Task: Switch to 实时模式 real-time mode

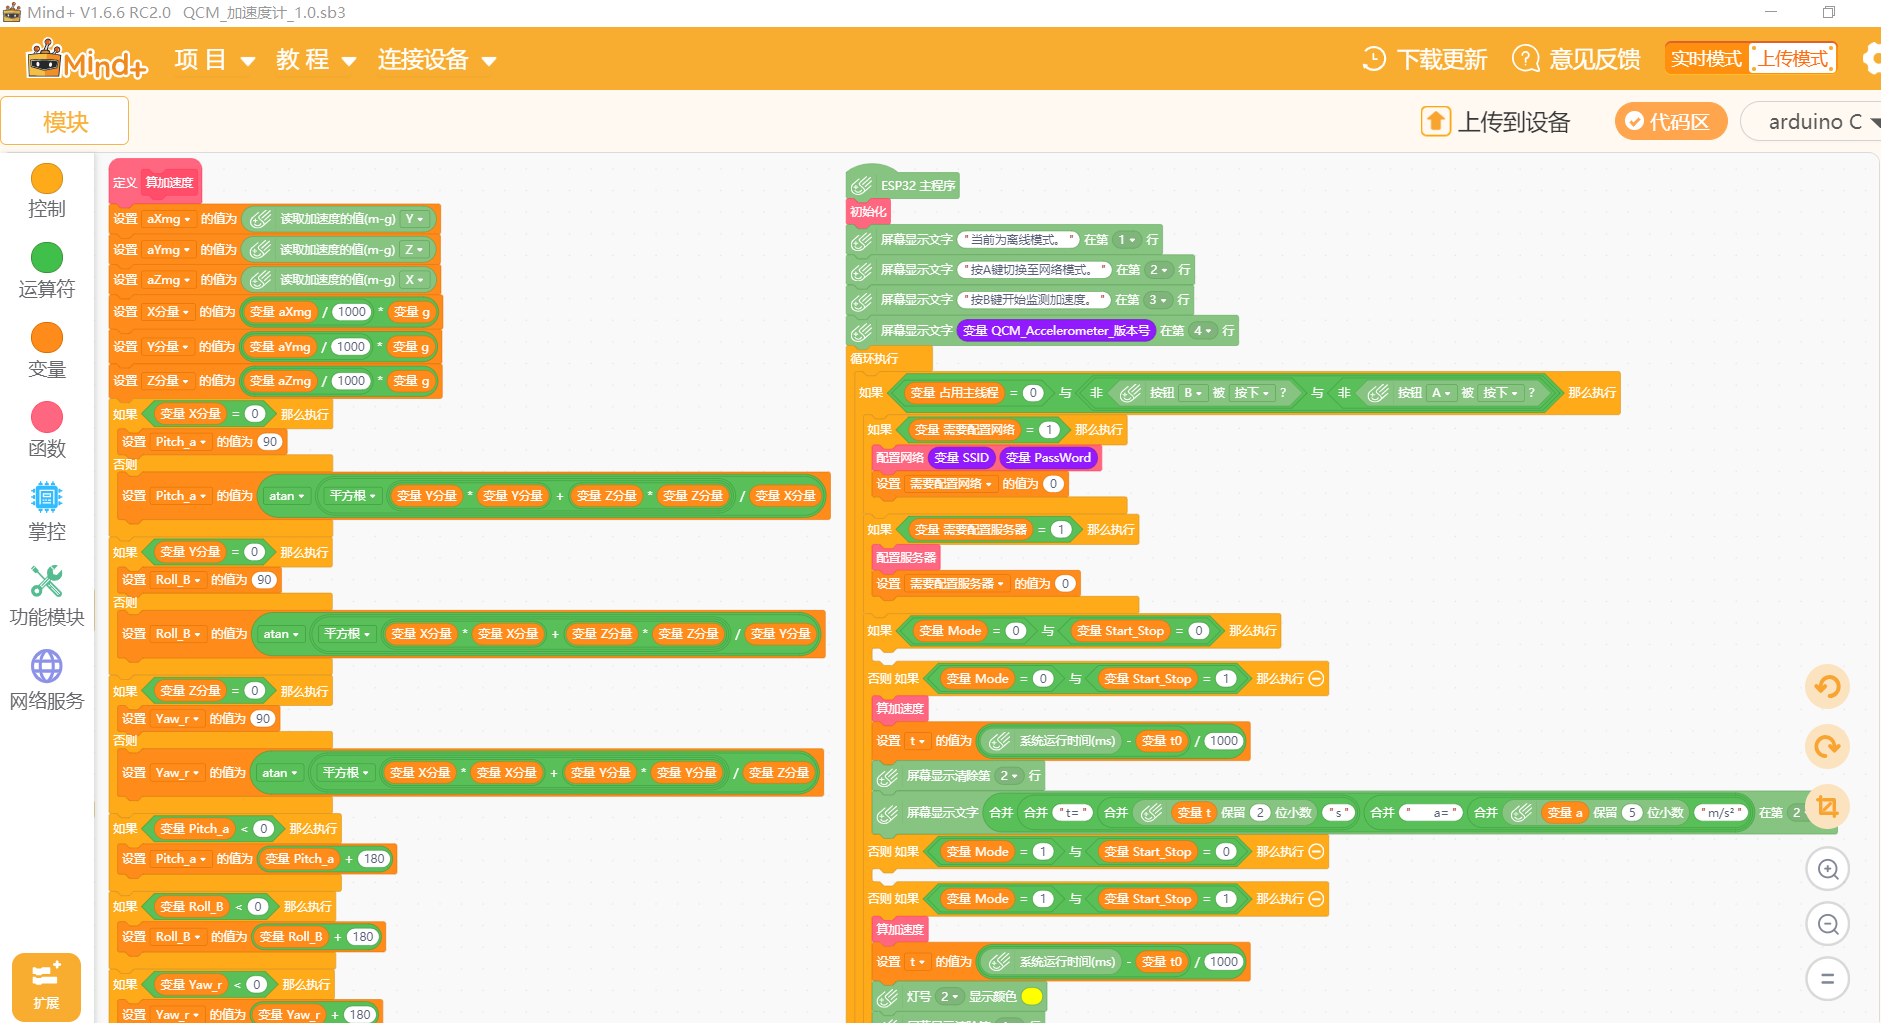Action: [1706, 59]
